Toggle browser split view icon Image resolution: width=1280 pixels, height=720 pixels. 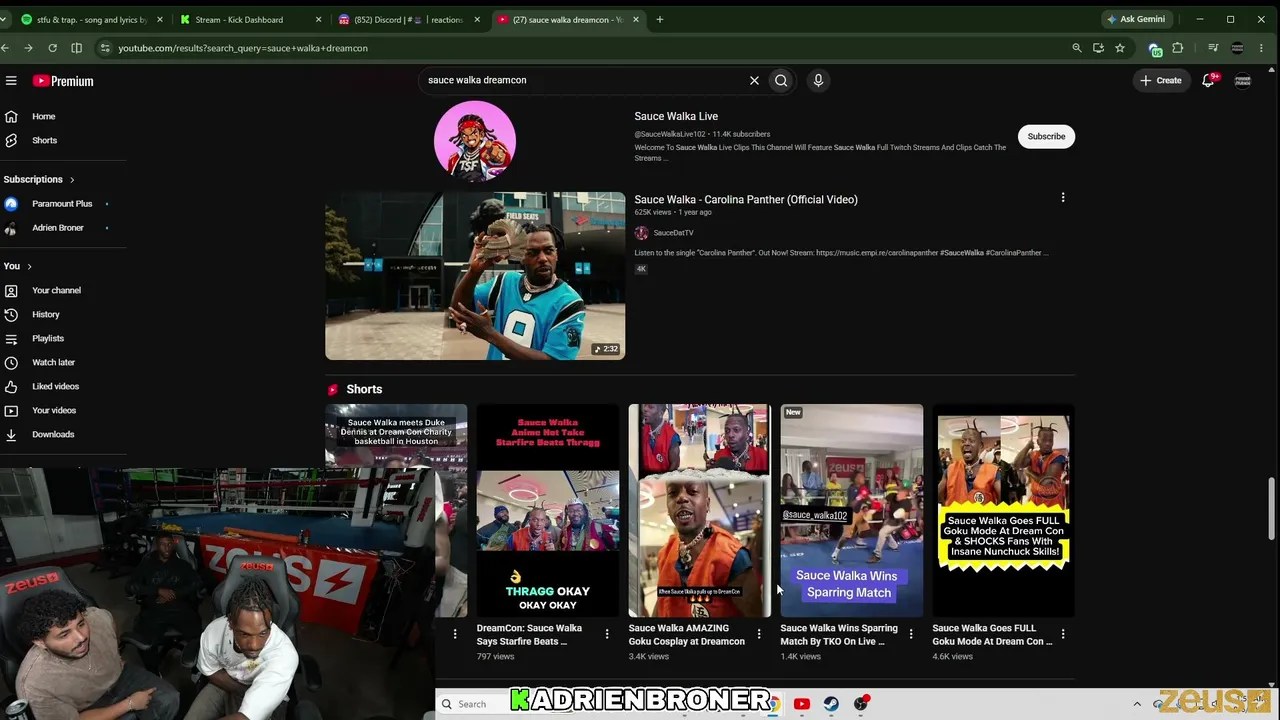tap(77, 48)
